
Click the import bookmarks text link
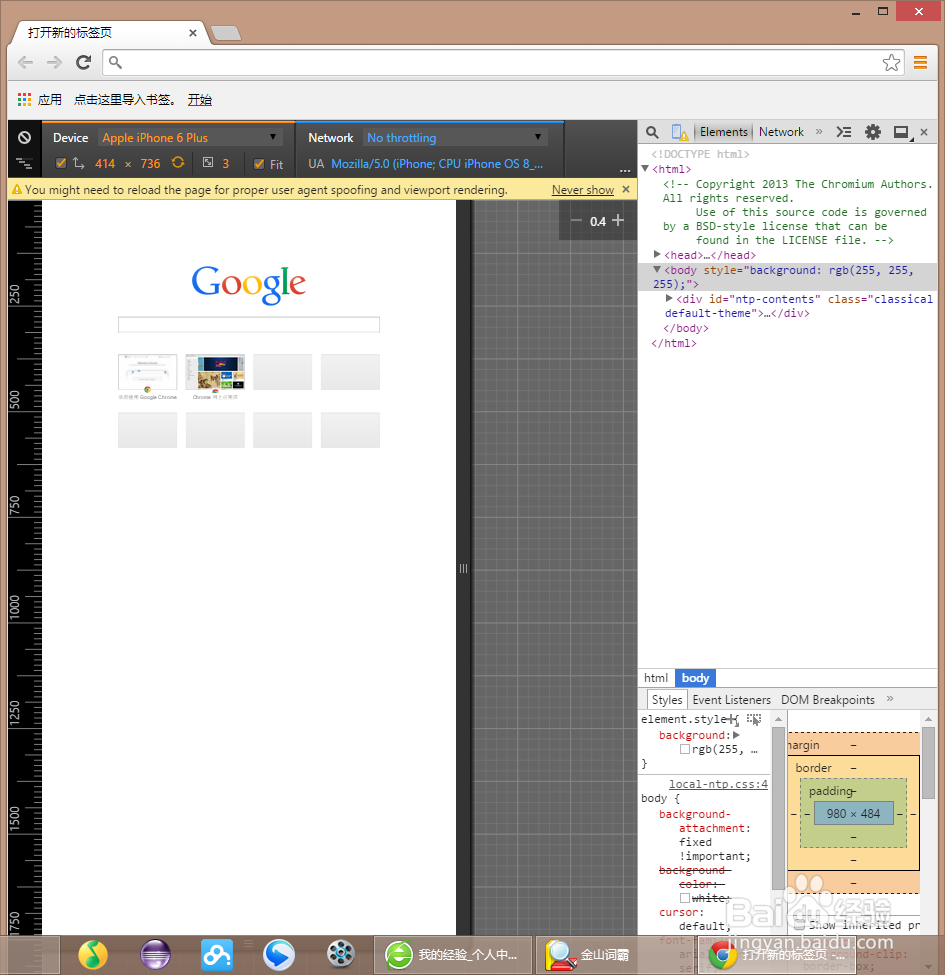pos(124,99)
